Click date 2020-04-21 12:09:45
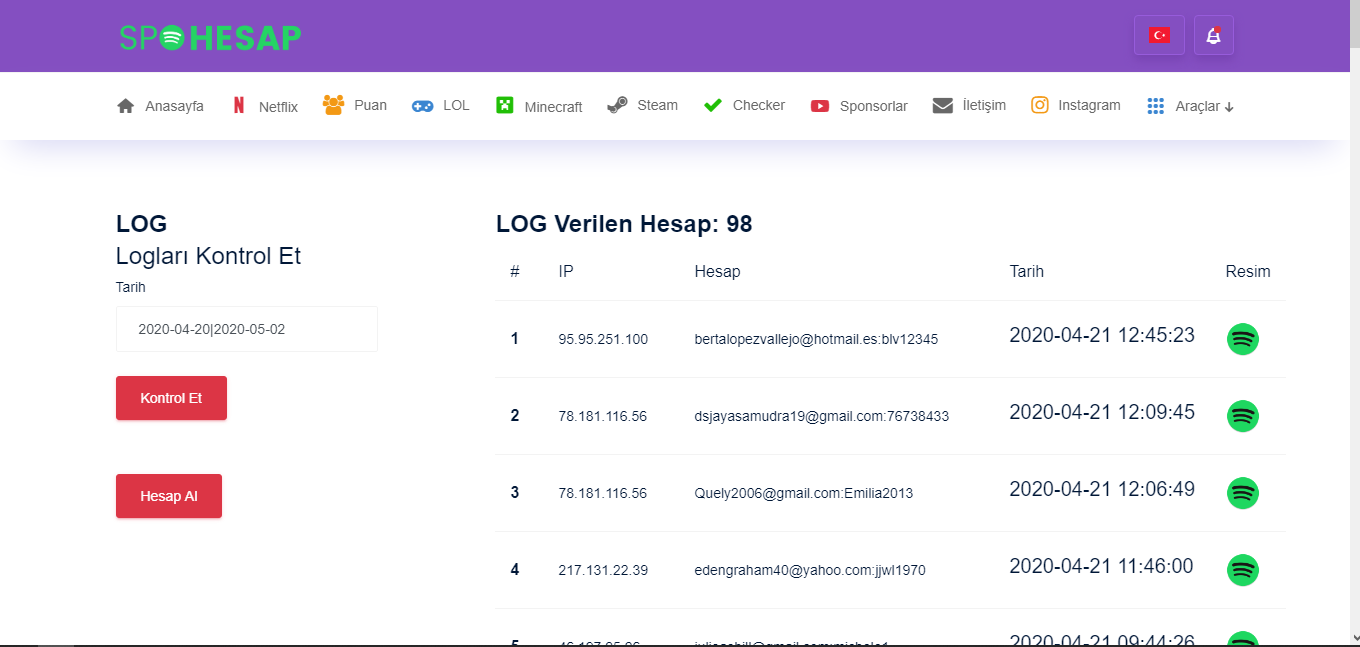The width and height of the screenshot is (1360, 647). (x=1102, y=412)
